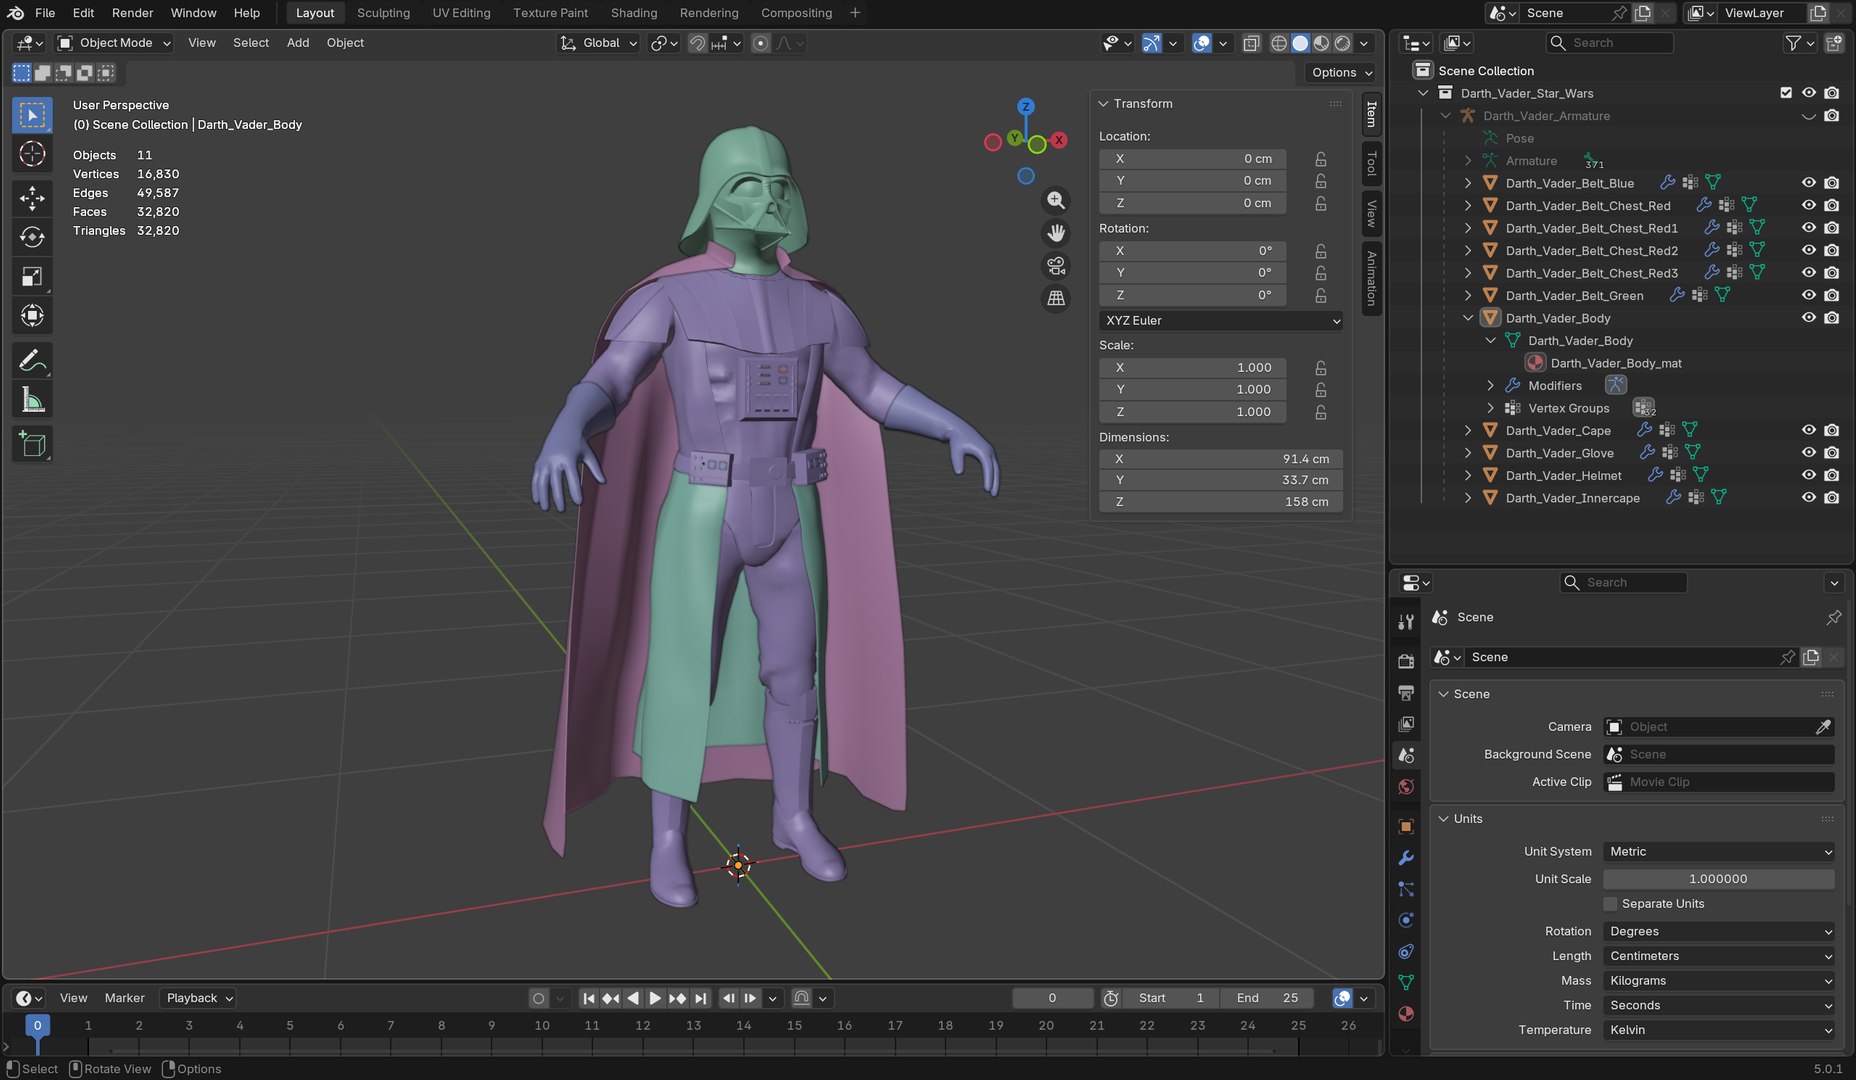Hide Darth_Vader_Cape in viewport
Viewport: 1856px width, 1080px height.
click(1809, 430)
